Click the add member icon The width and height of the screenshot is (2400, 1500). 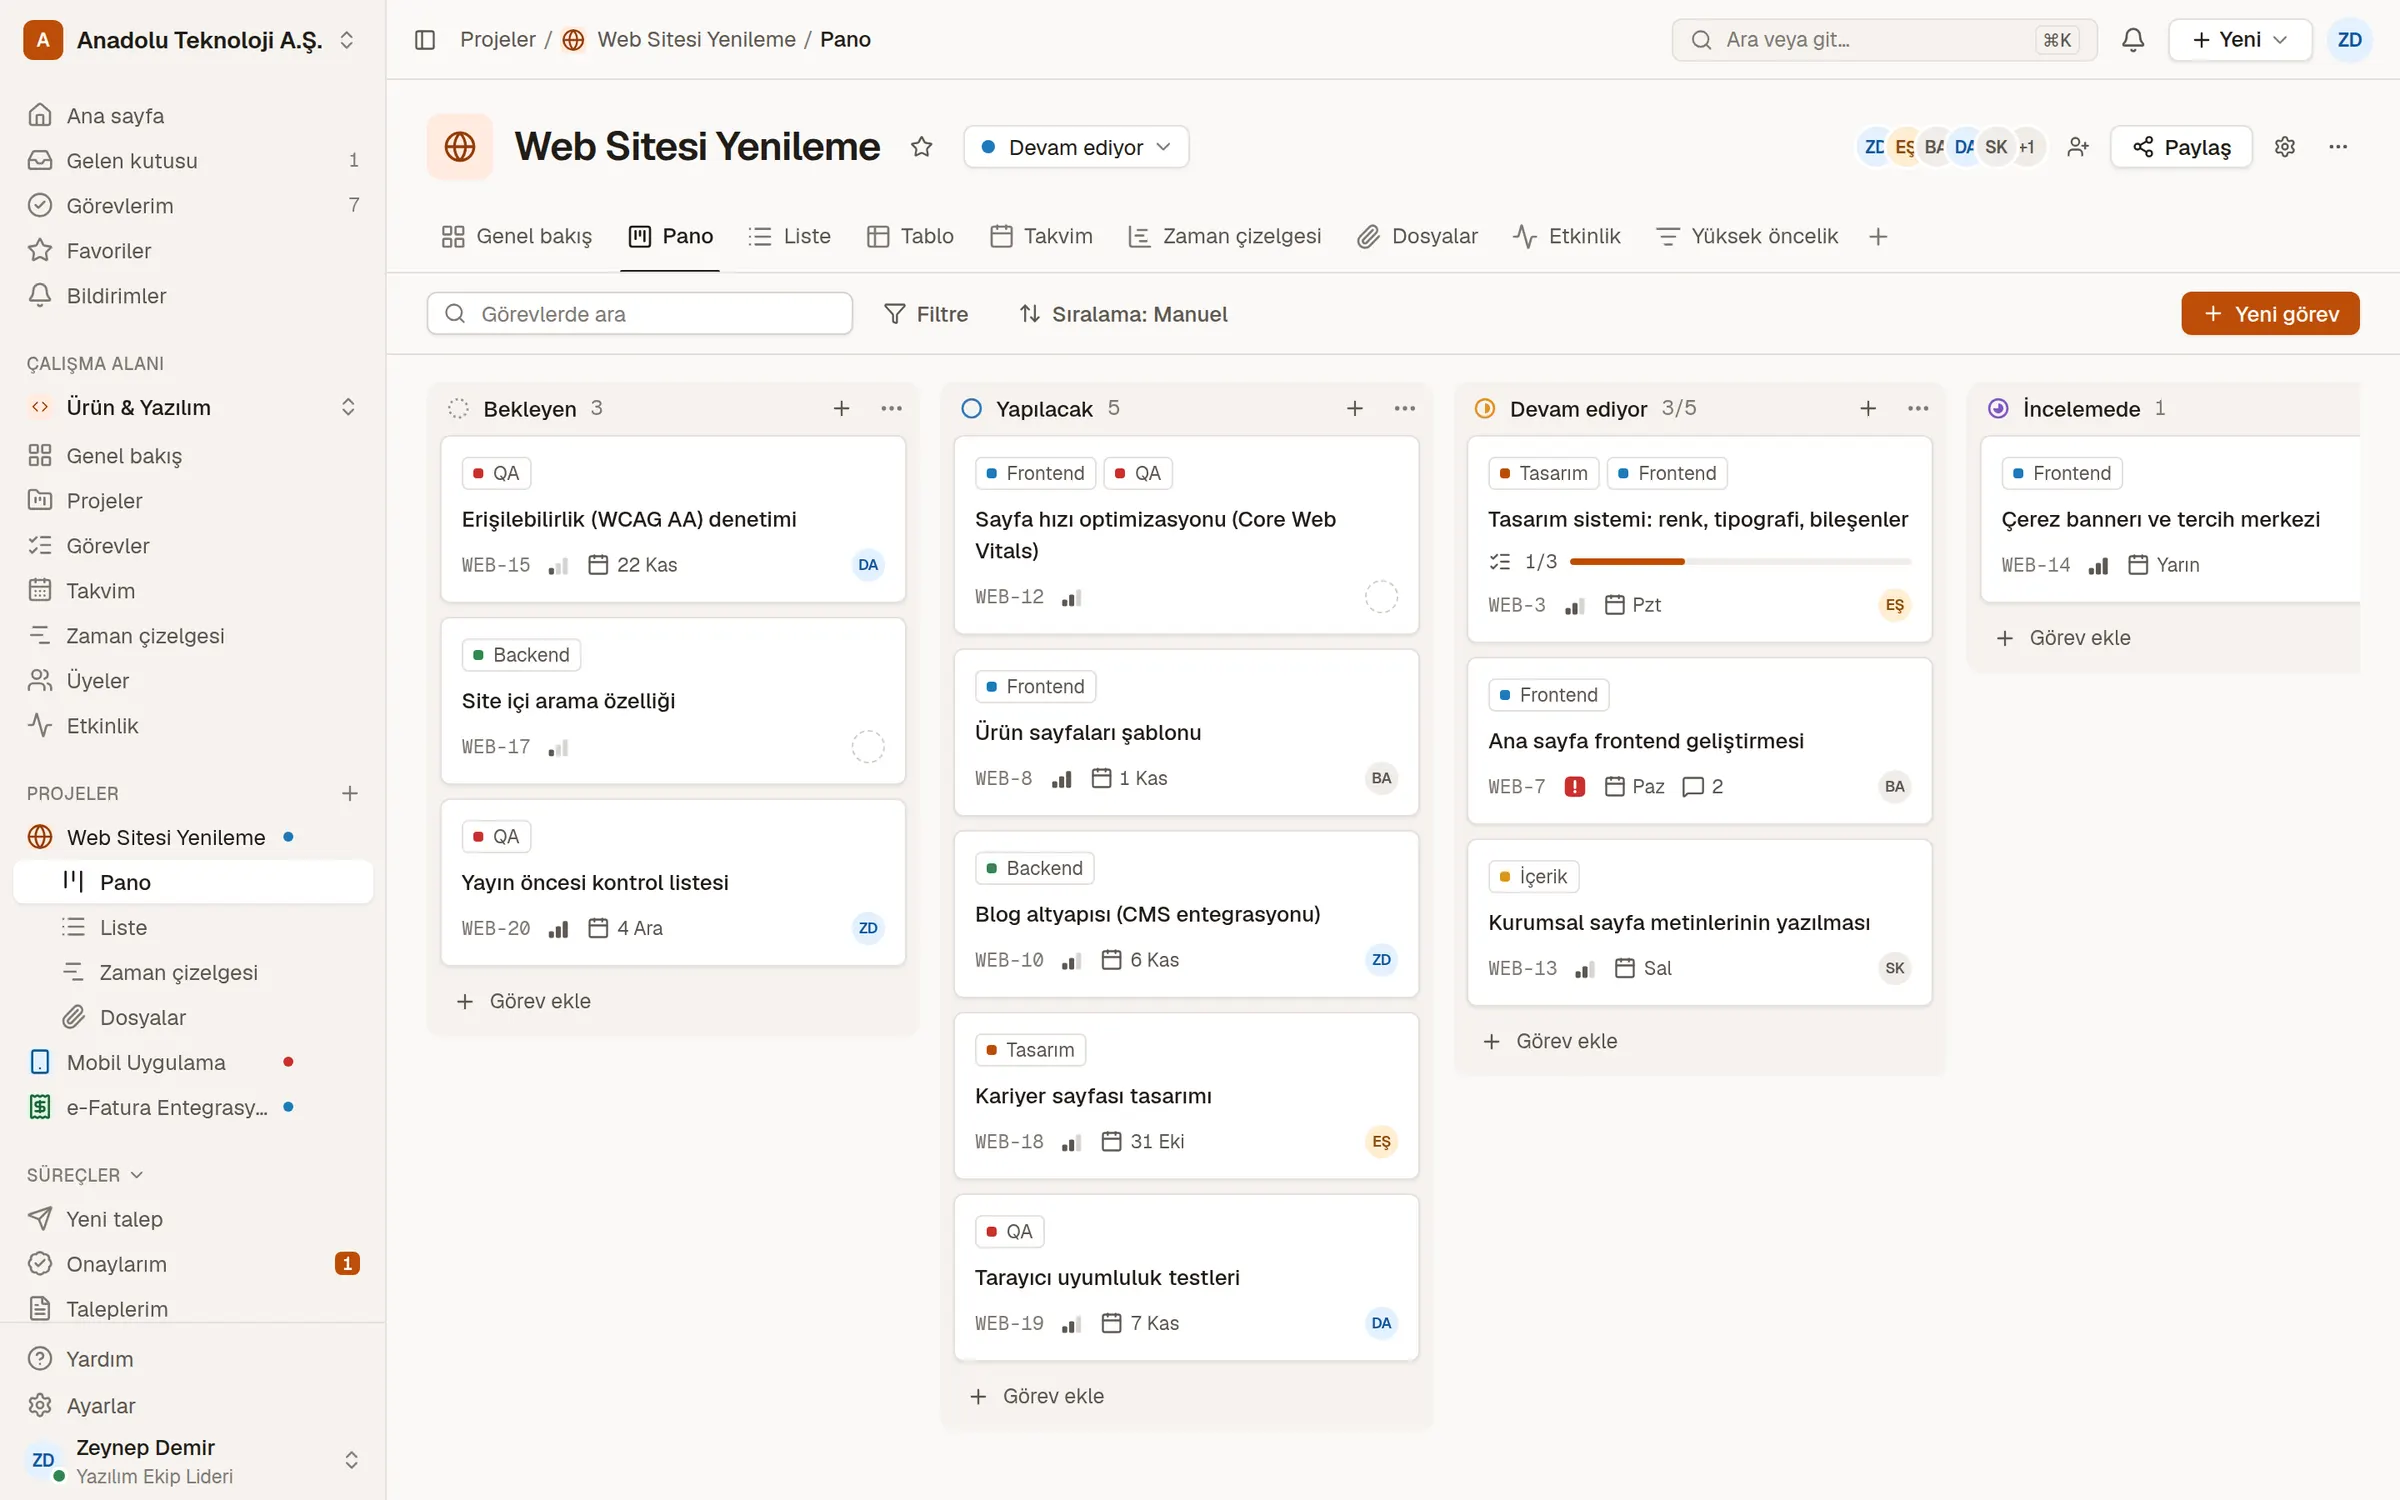[x=2078, y=147]
